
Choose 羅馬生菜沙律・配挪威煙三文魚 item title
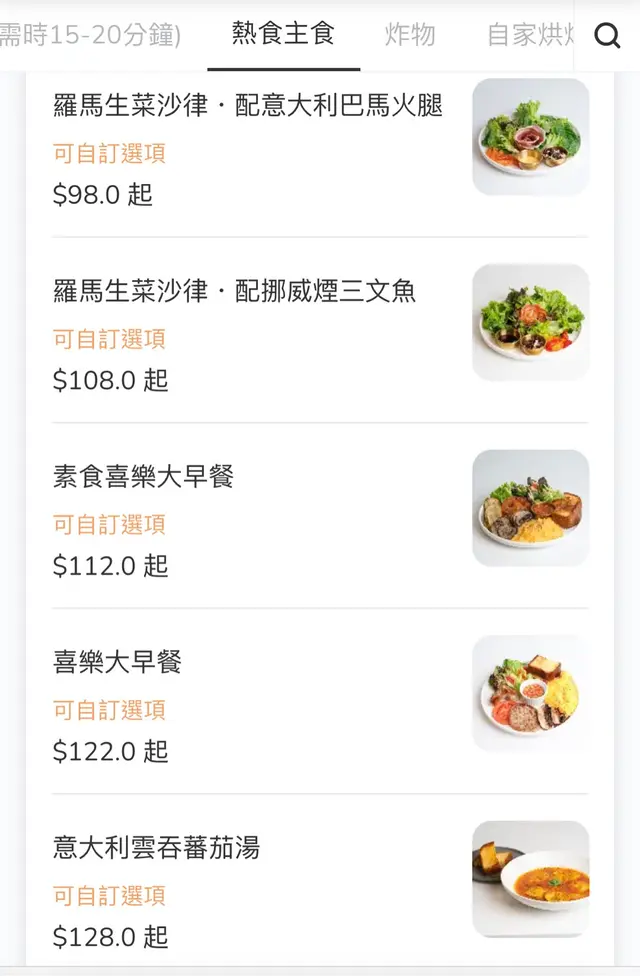point(234,291)
